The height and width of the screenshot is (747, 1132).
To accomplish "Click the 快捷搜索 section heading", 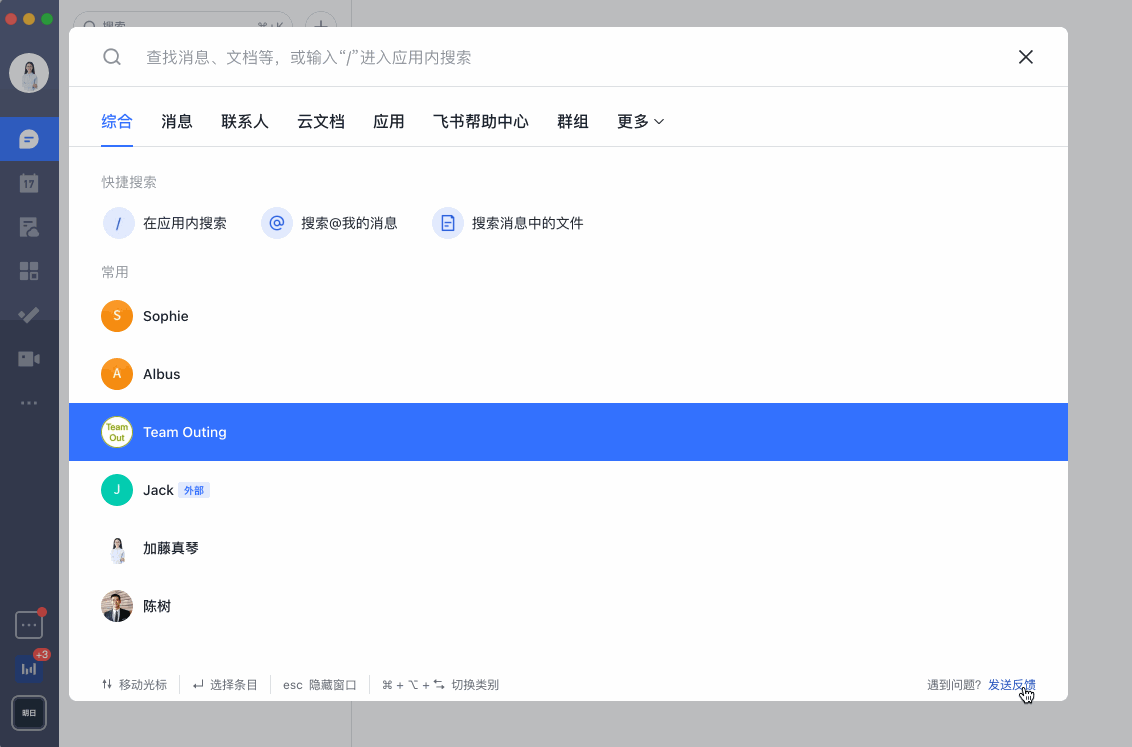I will (129, 182).
